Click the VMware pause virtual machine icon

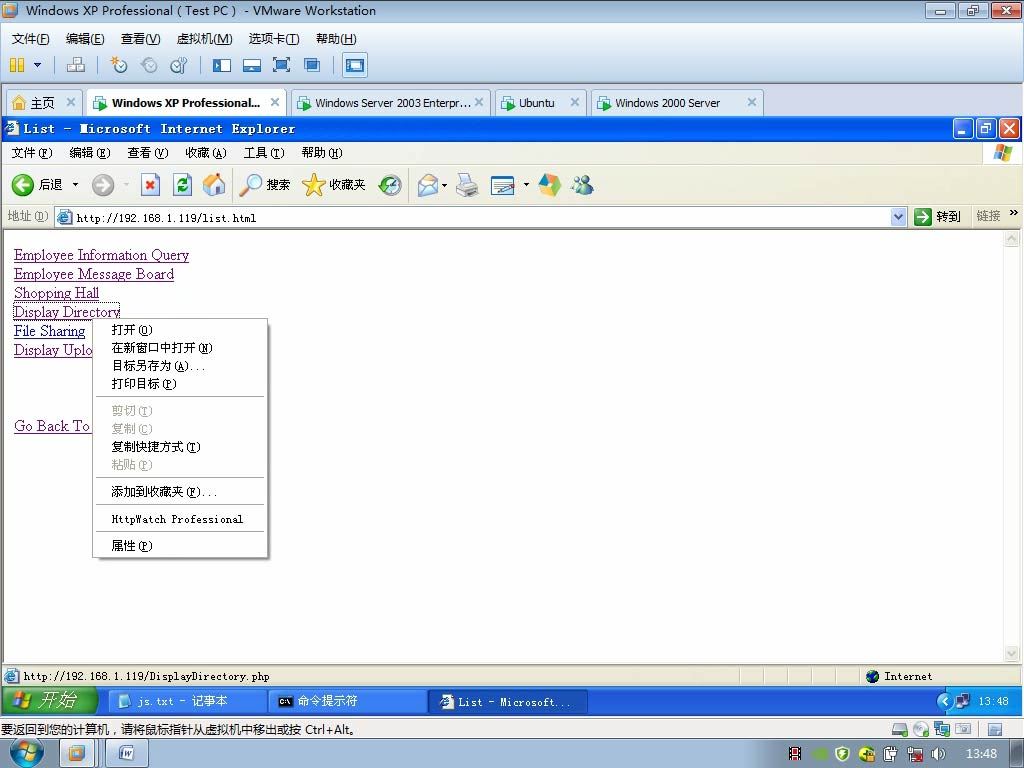(x=17, y=65)
